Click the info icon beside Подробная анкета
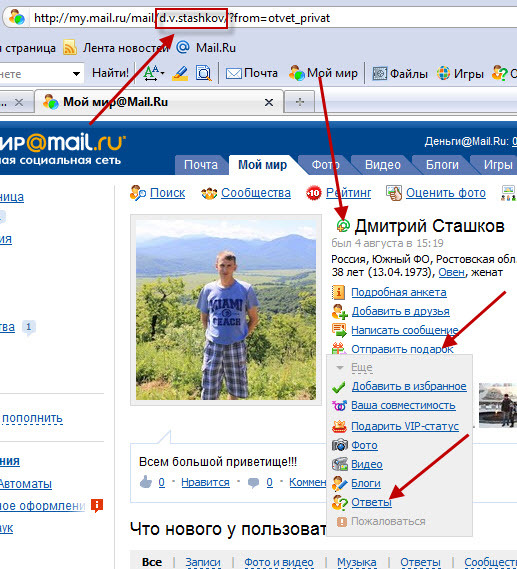This screenshot has width=517, height=569. [x=338, y=292]
